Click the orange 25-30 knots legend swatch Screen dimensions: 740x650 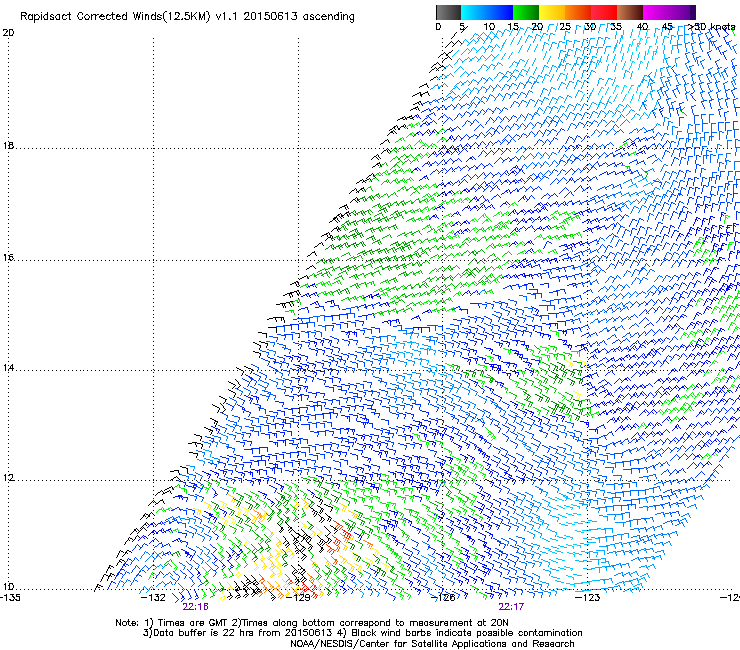(x=578, y=12)
